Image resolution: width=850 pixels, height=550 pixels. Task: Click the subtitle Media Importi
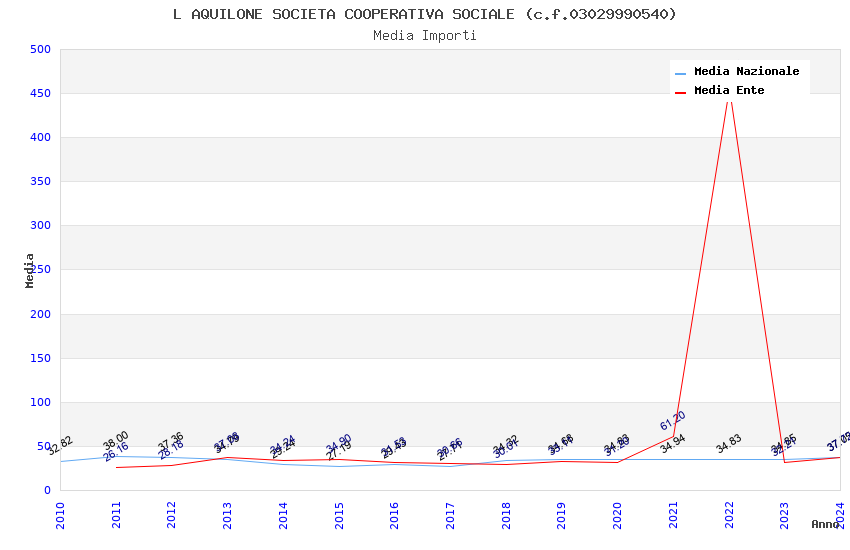coord(425,36)
